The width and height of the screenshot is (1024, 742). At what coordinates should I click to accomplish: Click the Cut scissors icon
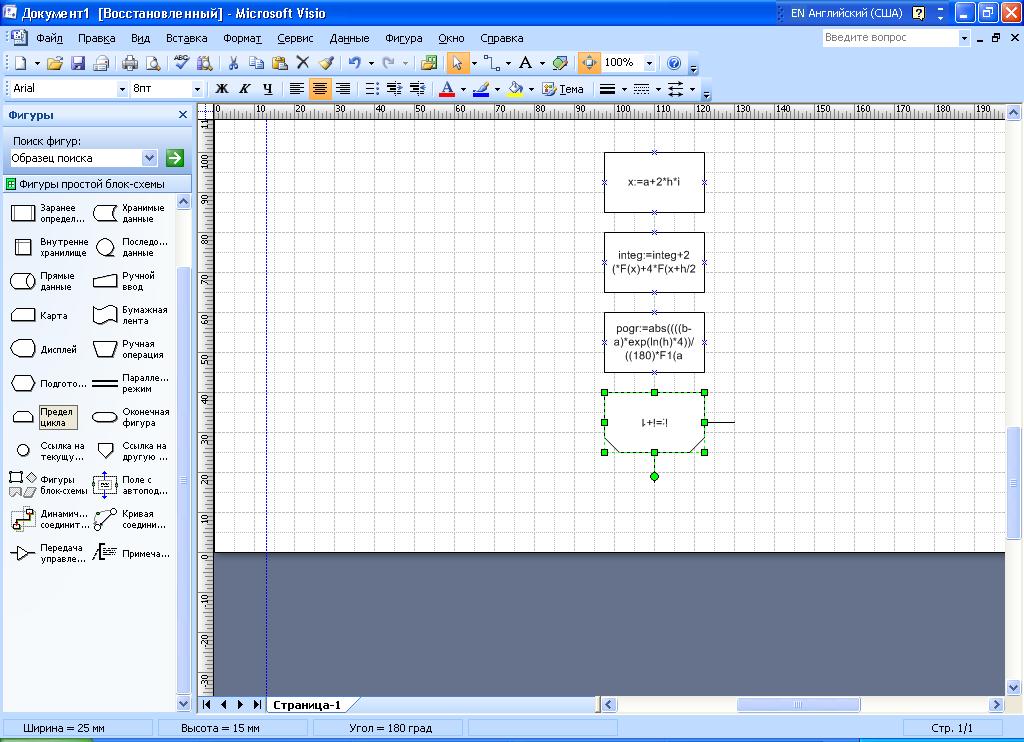point(232,63)
